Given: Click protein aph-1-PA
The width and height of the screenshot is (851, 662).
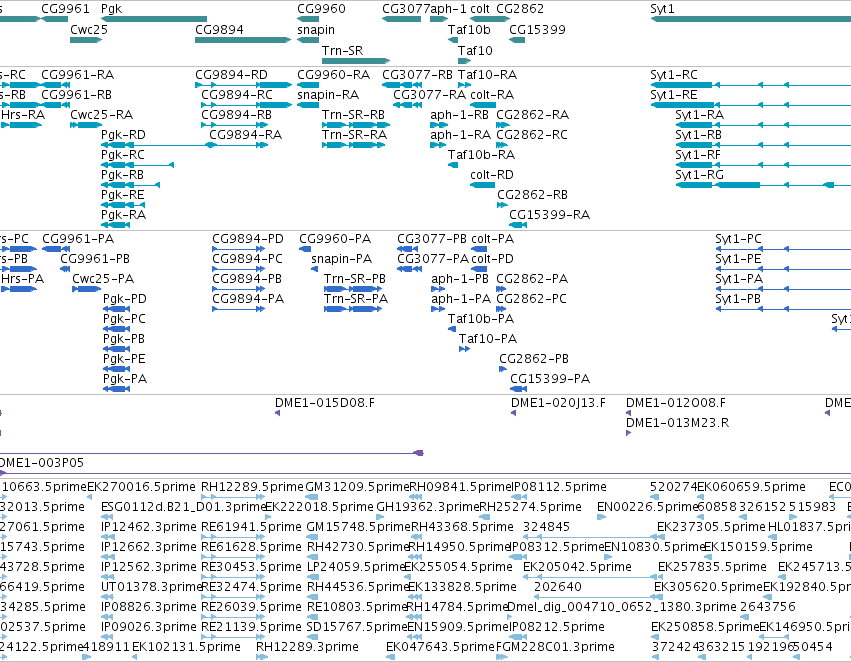Looking at the screenshot, I should coord(461,299).
